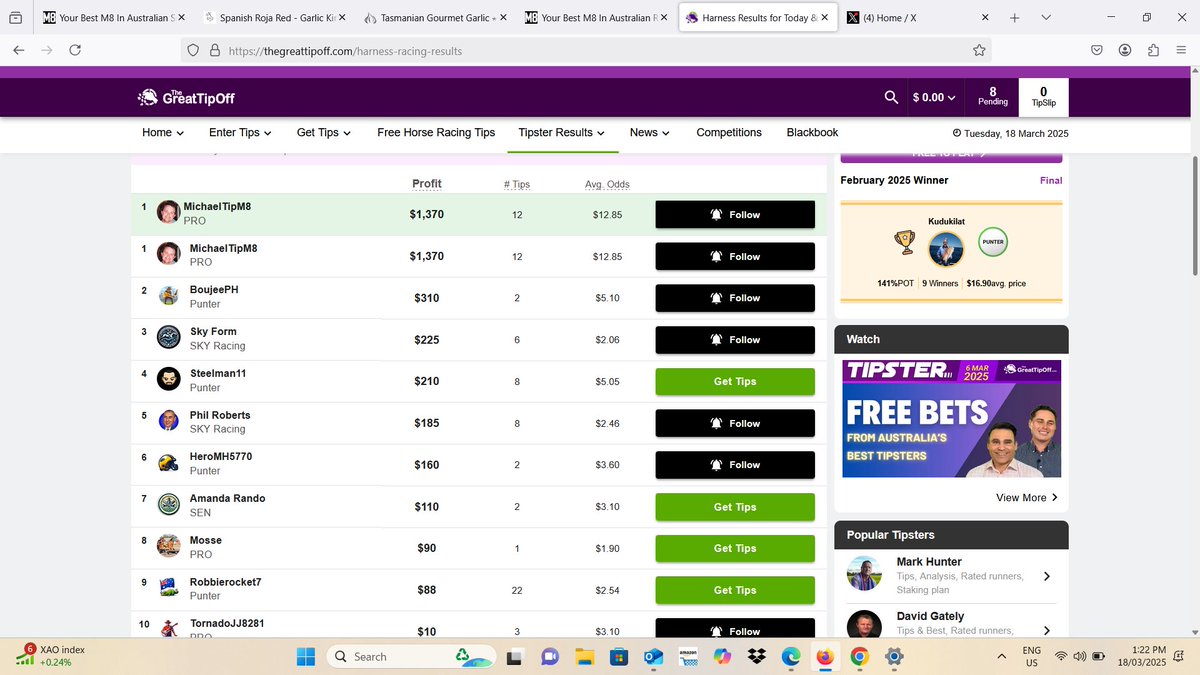1200x675 pixels.
Task: Expand the Tipster Results menu
Action: (562, 132)
